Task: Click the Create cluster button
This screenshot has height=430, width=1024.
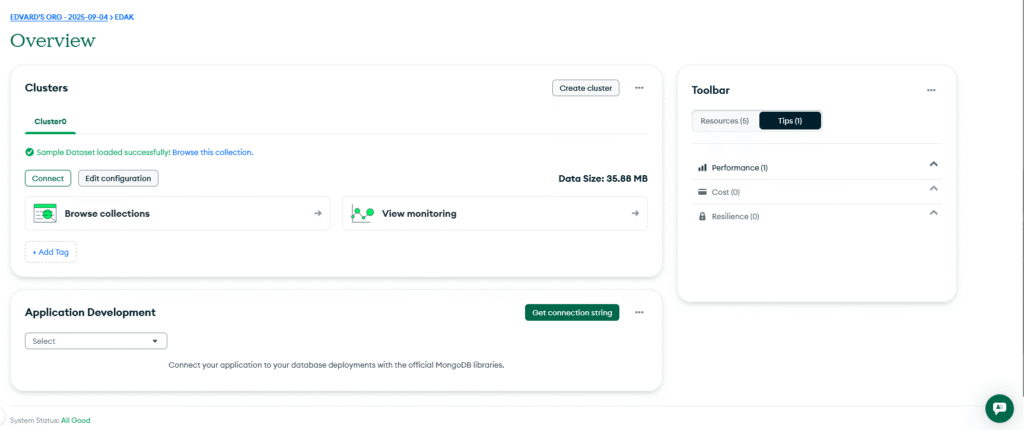Action: (585, 88)
